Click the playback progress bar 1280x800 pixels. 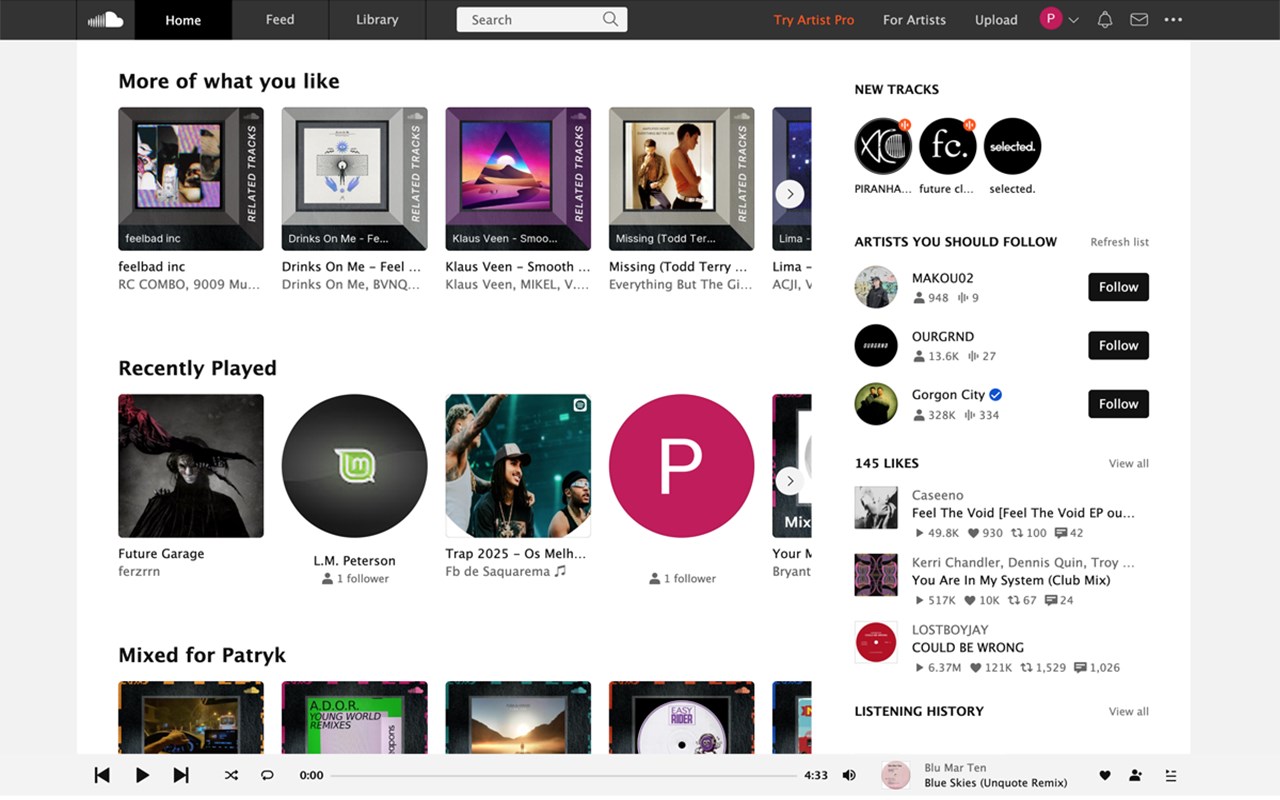[x=565, y=775]
